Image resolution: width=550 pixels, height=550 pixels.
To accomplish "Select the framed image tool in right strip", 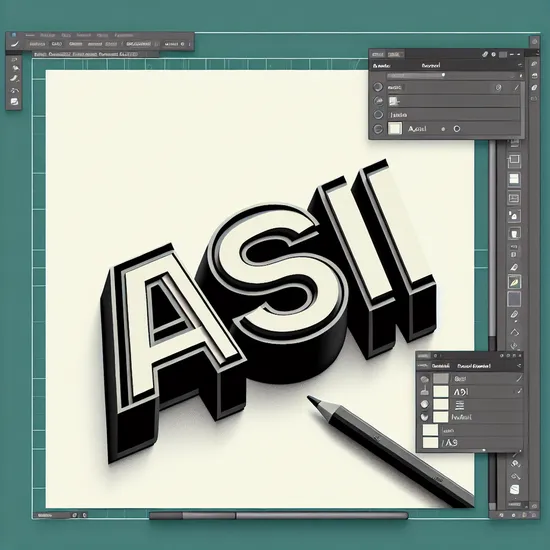I will (514, 198).
